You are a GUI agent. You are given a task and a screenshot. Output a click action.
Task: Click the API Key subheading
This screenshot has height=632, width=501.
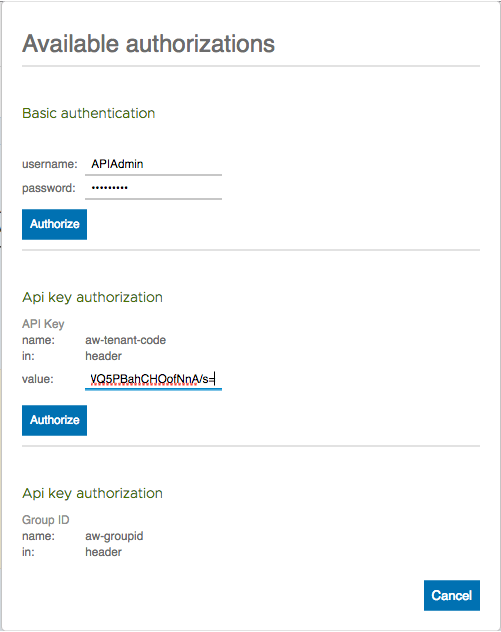(43, 324)
